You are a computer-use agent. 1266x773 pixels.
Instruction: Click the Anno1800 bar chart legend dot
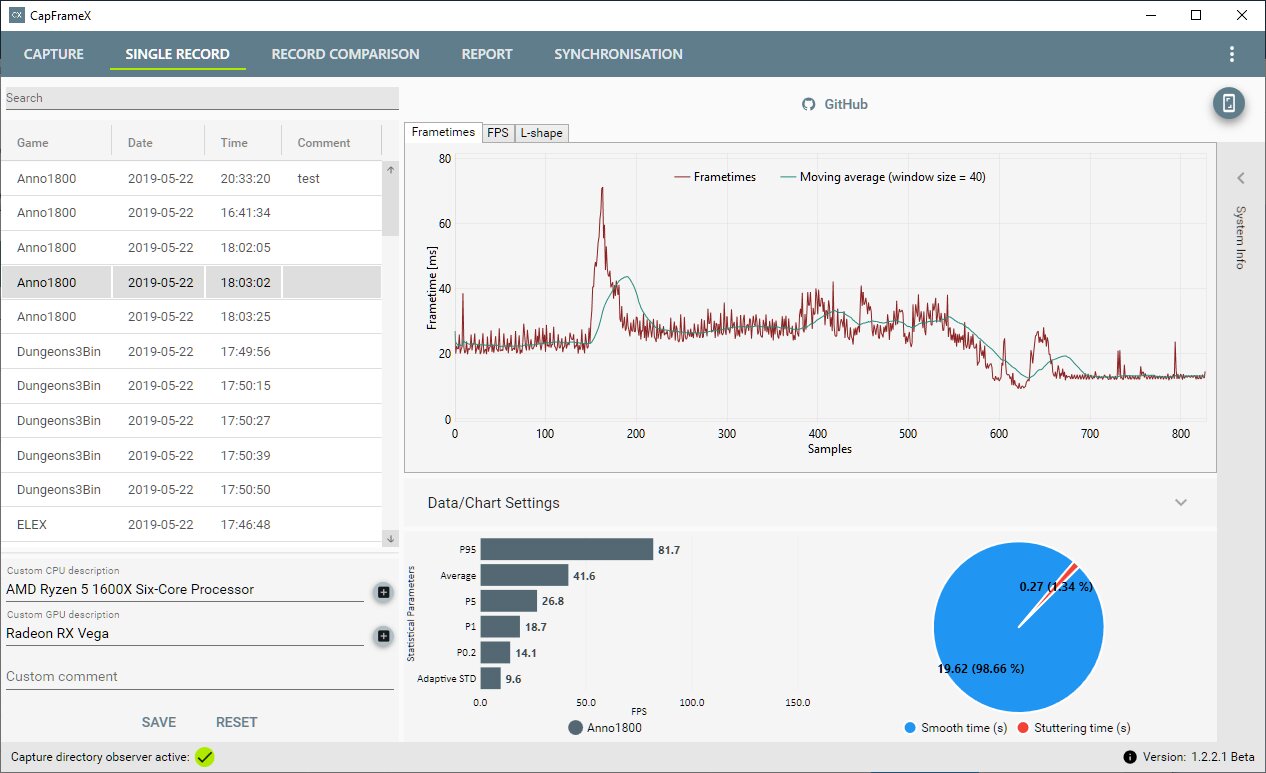click(575, 728)
